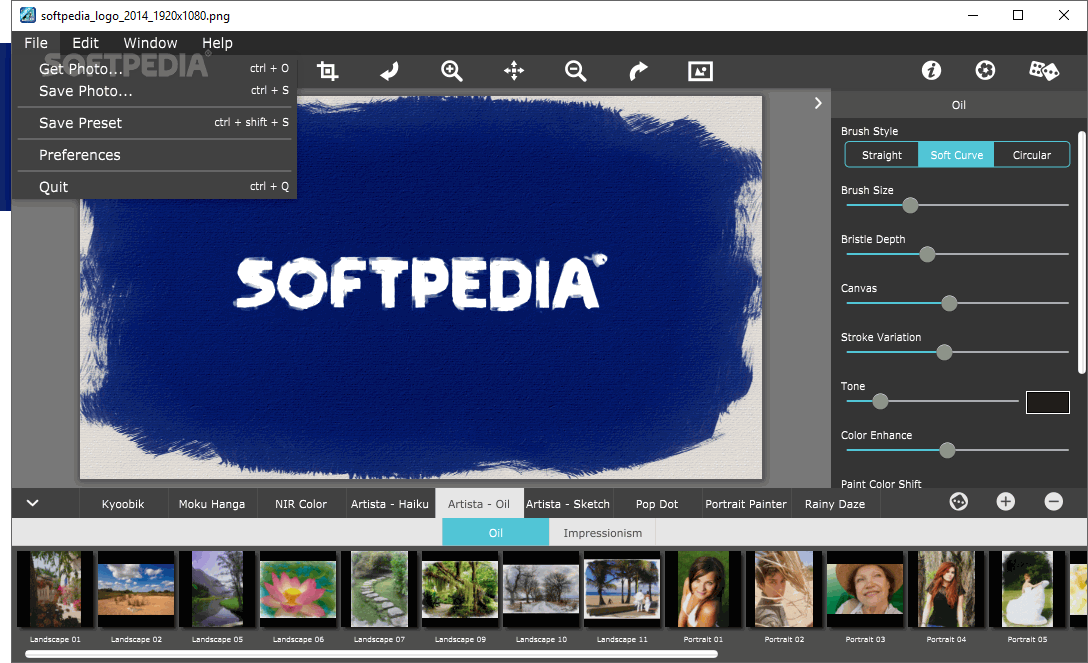Select the Impressionism preset category

point(602,533)
